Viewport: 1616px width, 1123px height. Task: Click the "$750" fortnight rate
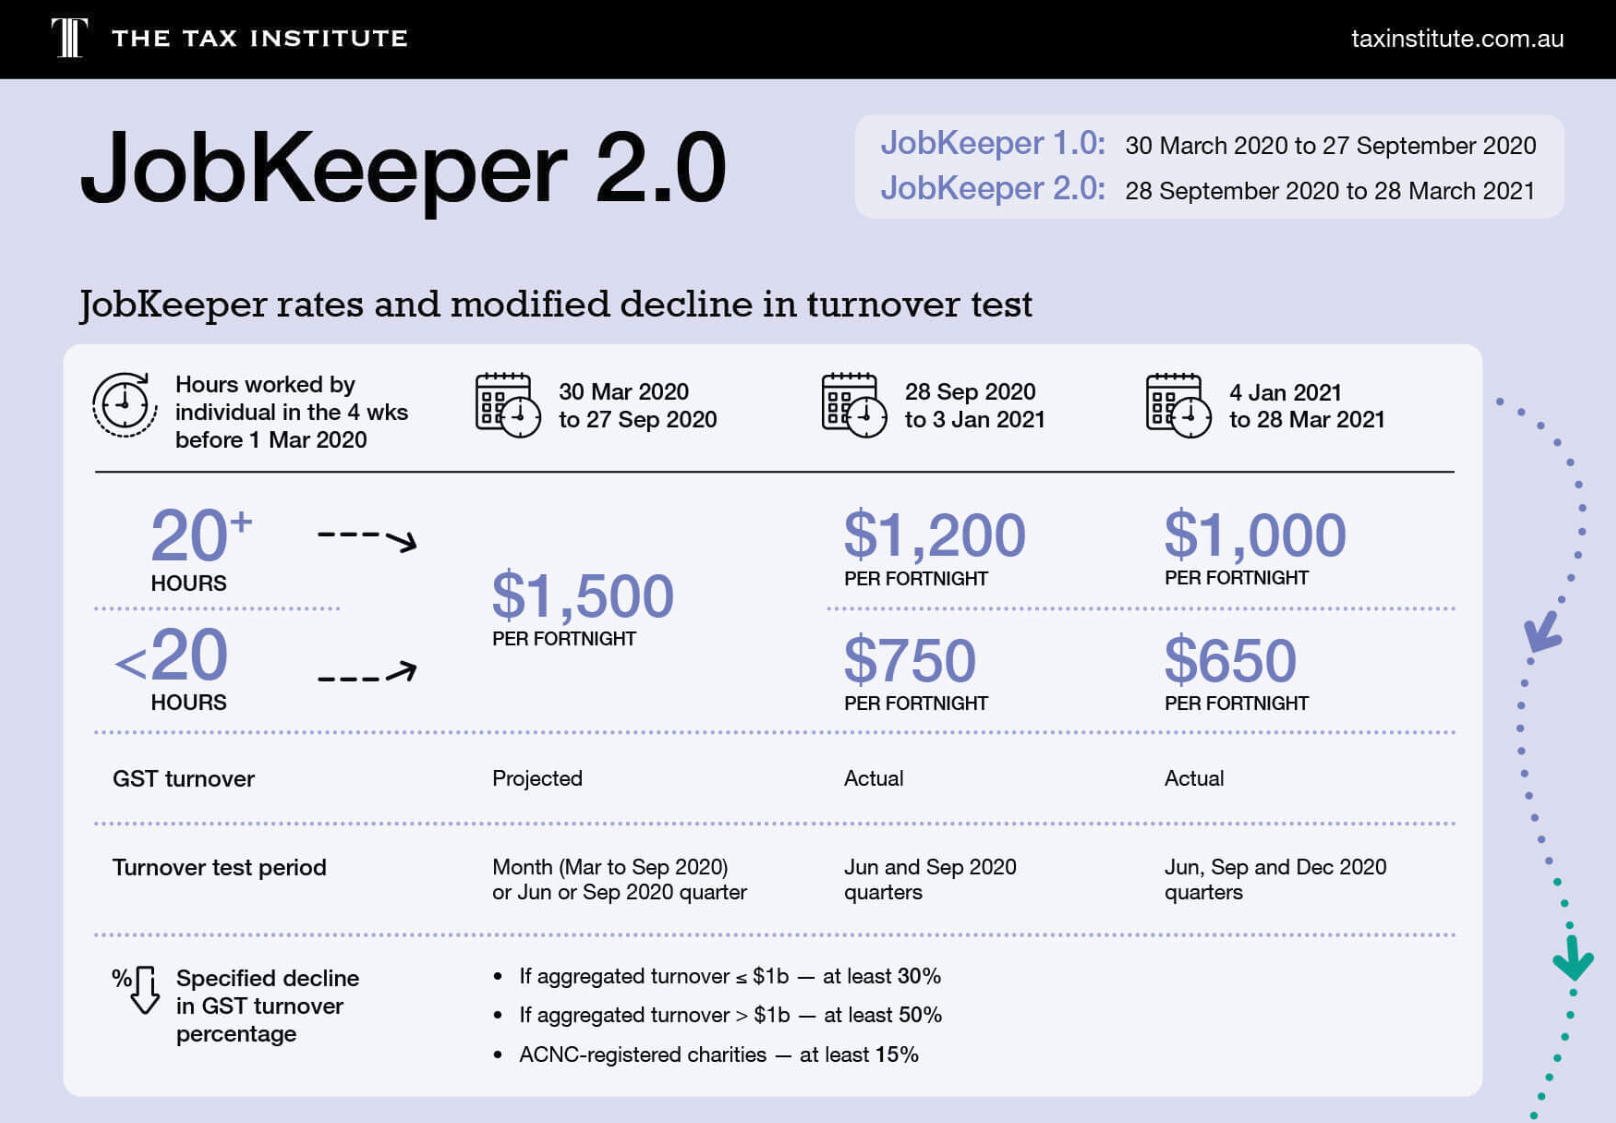[909, 660]
